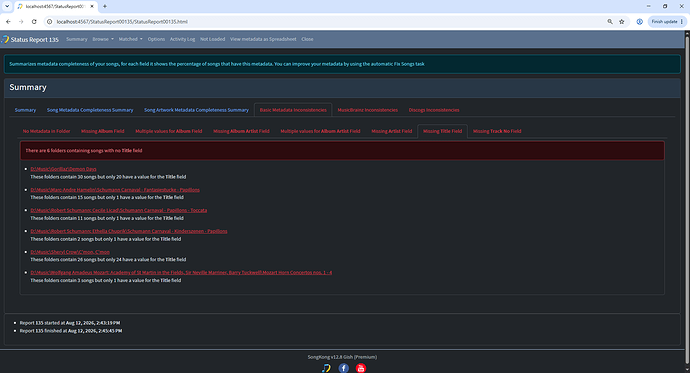View site information icon in address bar
This screenshot has width=690, height=373.
coord(50,22)
